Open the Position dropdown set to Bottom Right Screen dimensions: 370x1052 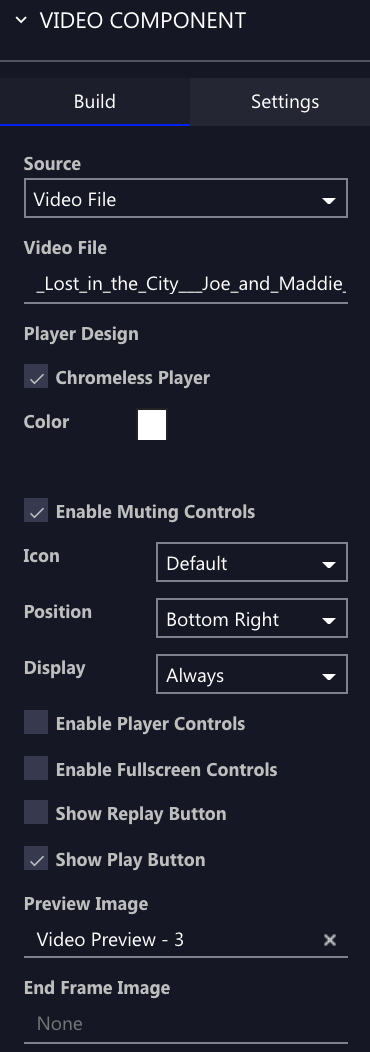(x=252, y=619)
